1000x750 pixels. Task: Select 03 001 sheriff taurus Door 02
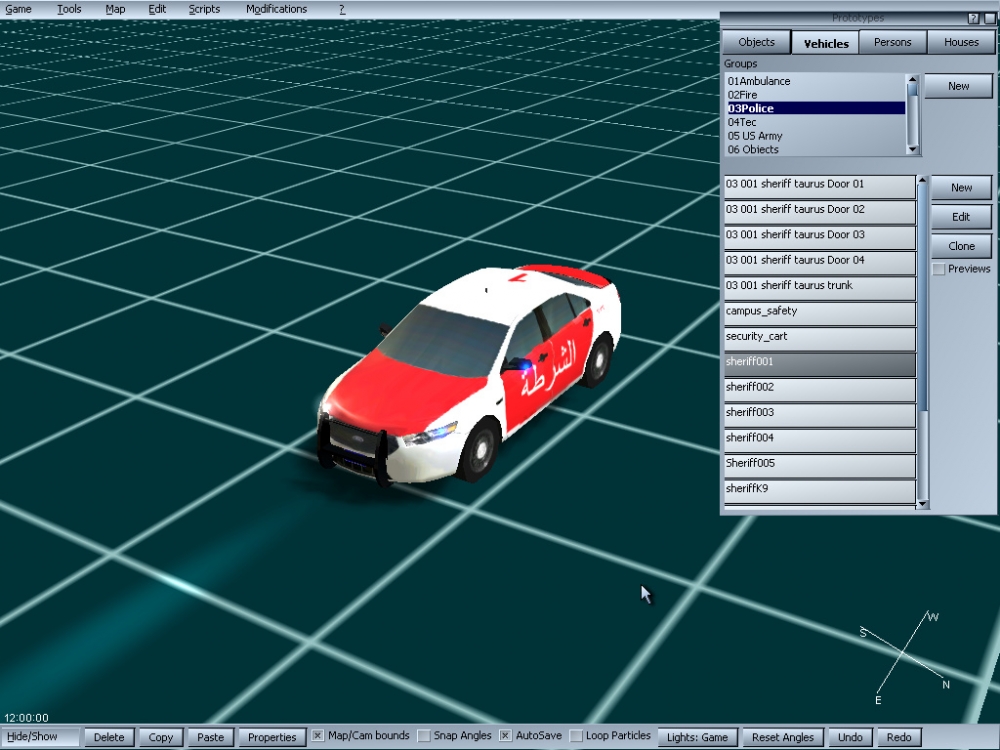click(820, 212)
